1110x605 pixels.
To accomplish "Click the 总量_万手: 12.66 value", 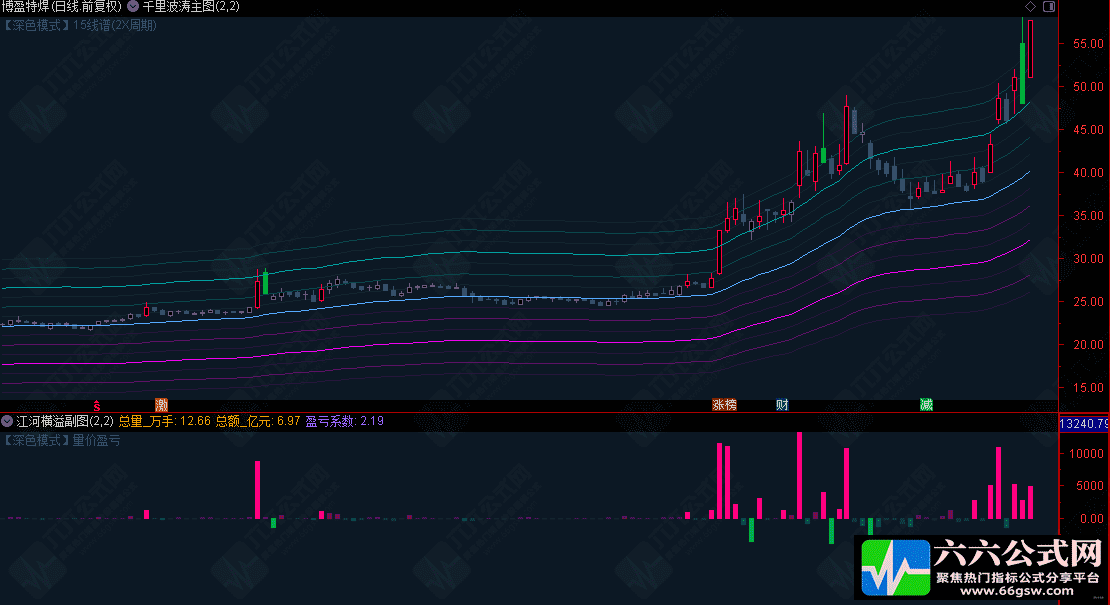I will point(164,421).
